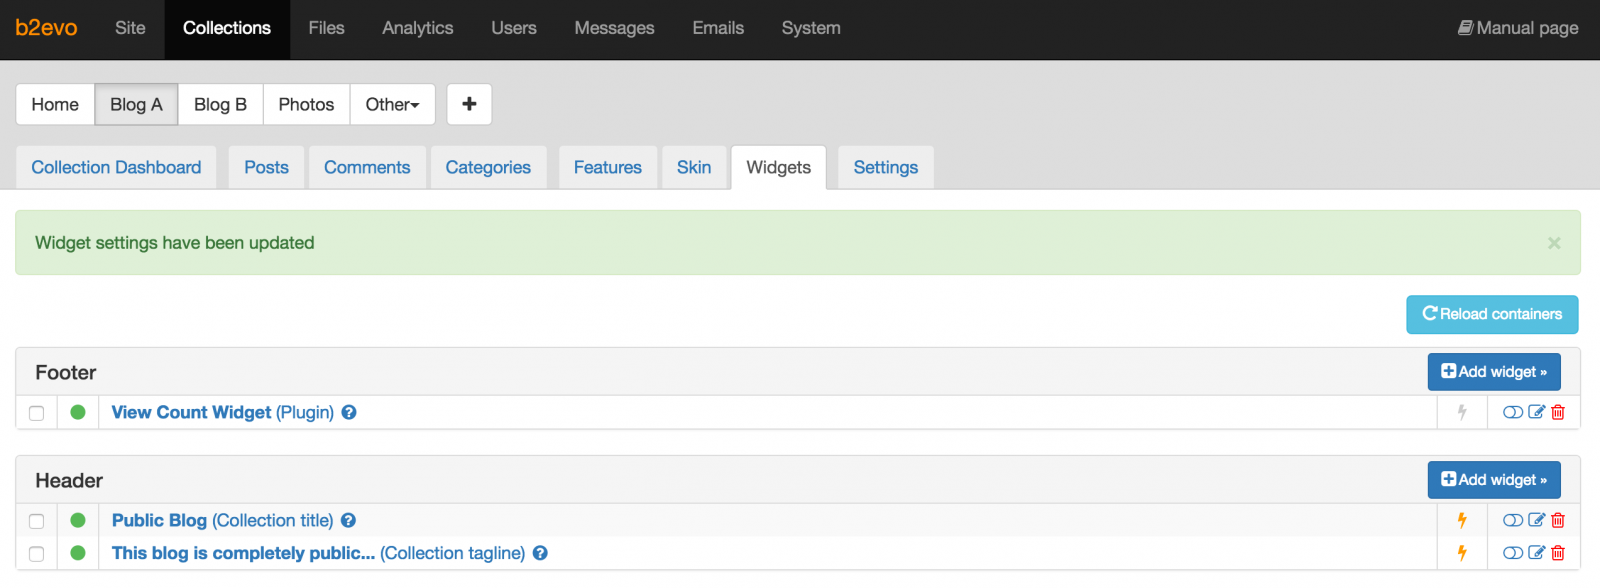Check the View Count Widget checkbox
Viewport: 1600px width, 588px height.
pyautogui.click(x=37, y=413)
